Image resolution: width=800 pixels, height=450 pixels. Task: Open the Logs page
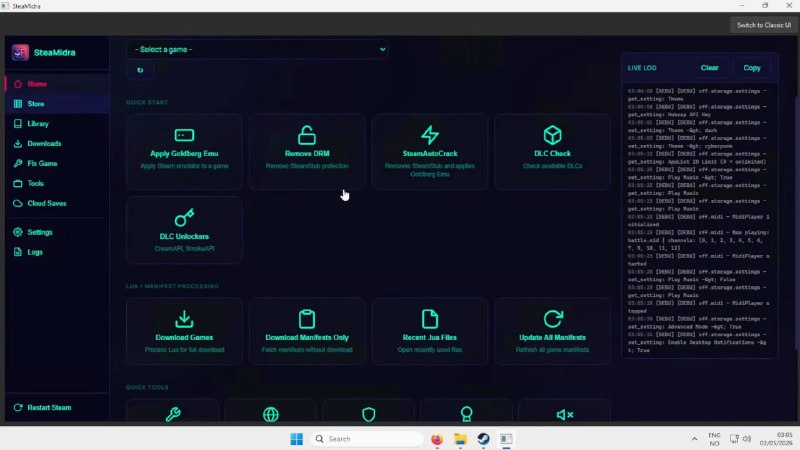point(57,252)
